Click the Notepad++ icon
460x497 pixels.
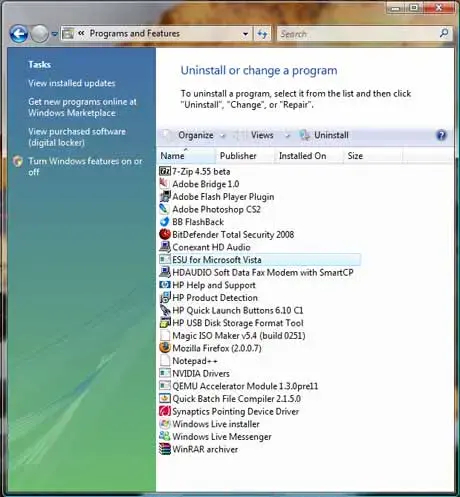click(x=165, y=361)
